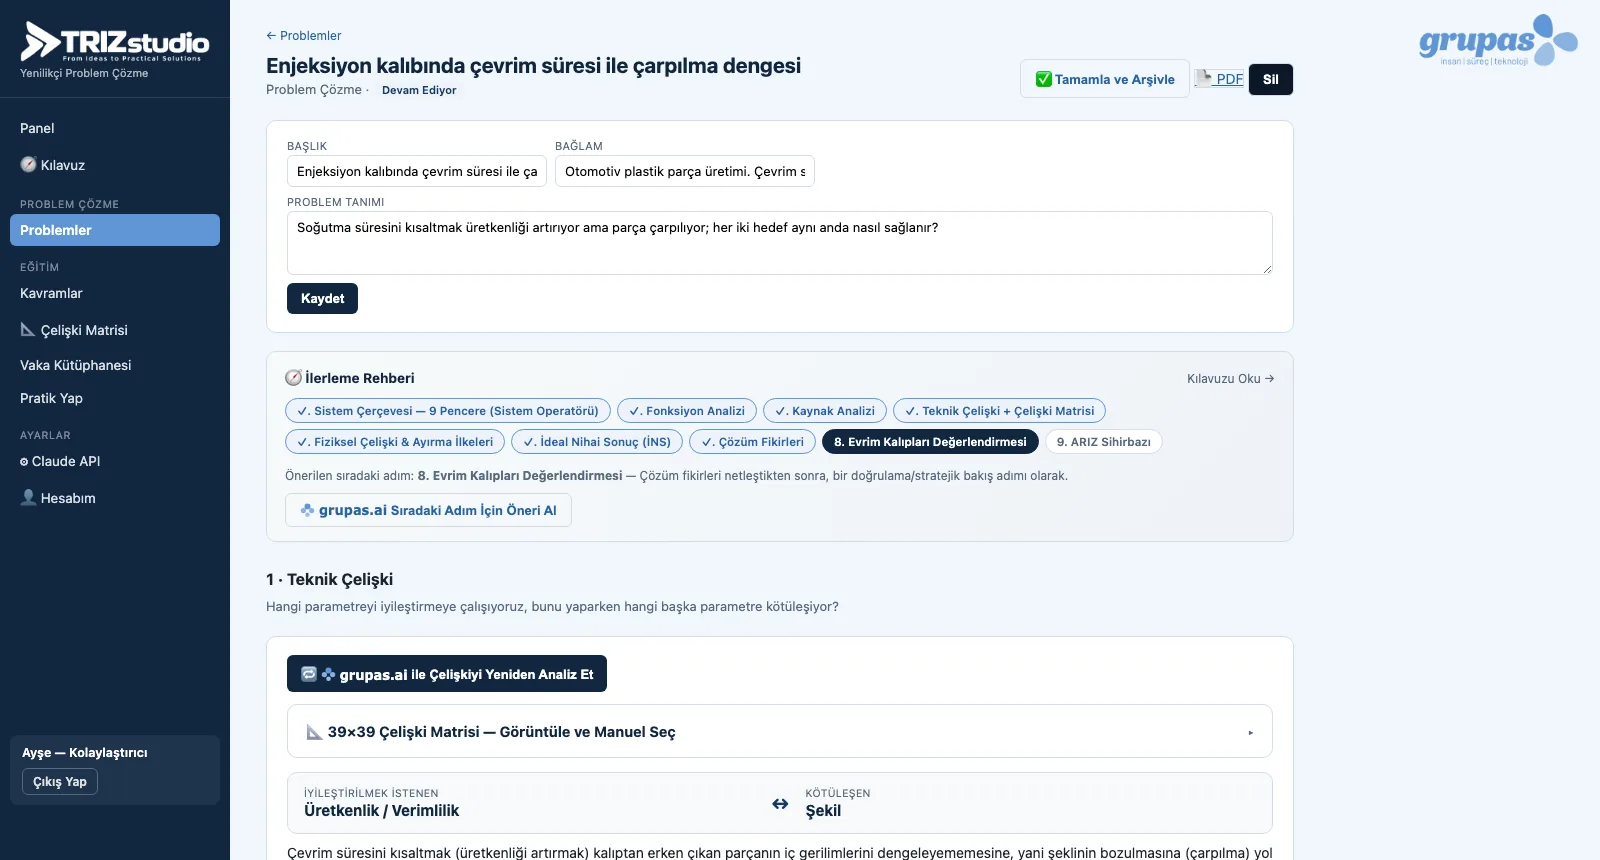Open the Kılavuzu Oku → link
This screenshot has height=860, width=1600.
tap(1231, 379)
